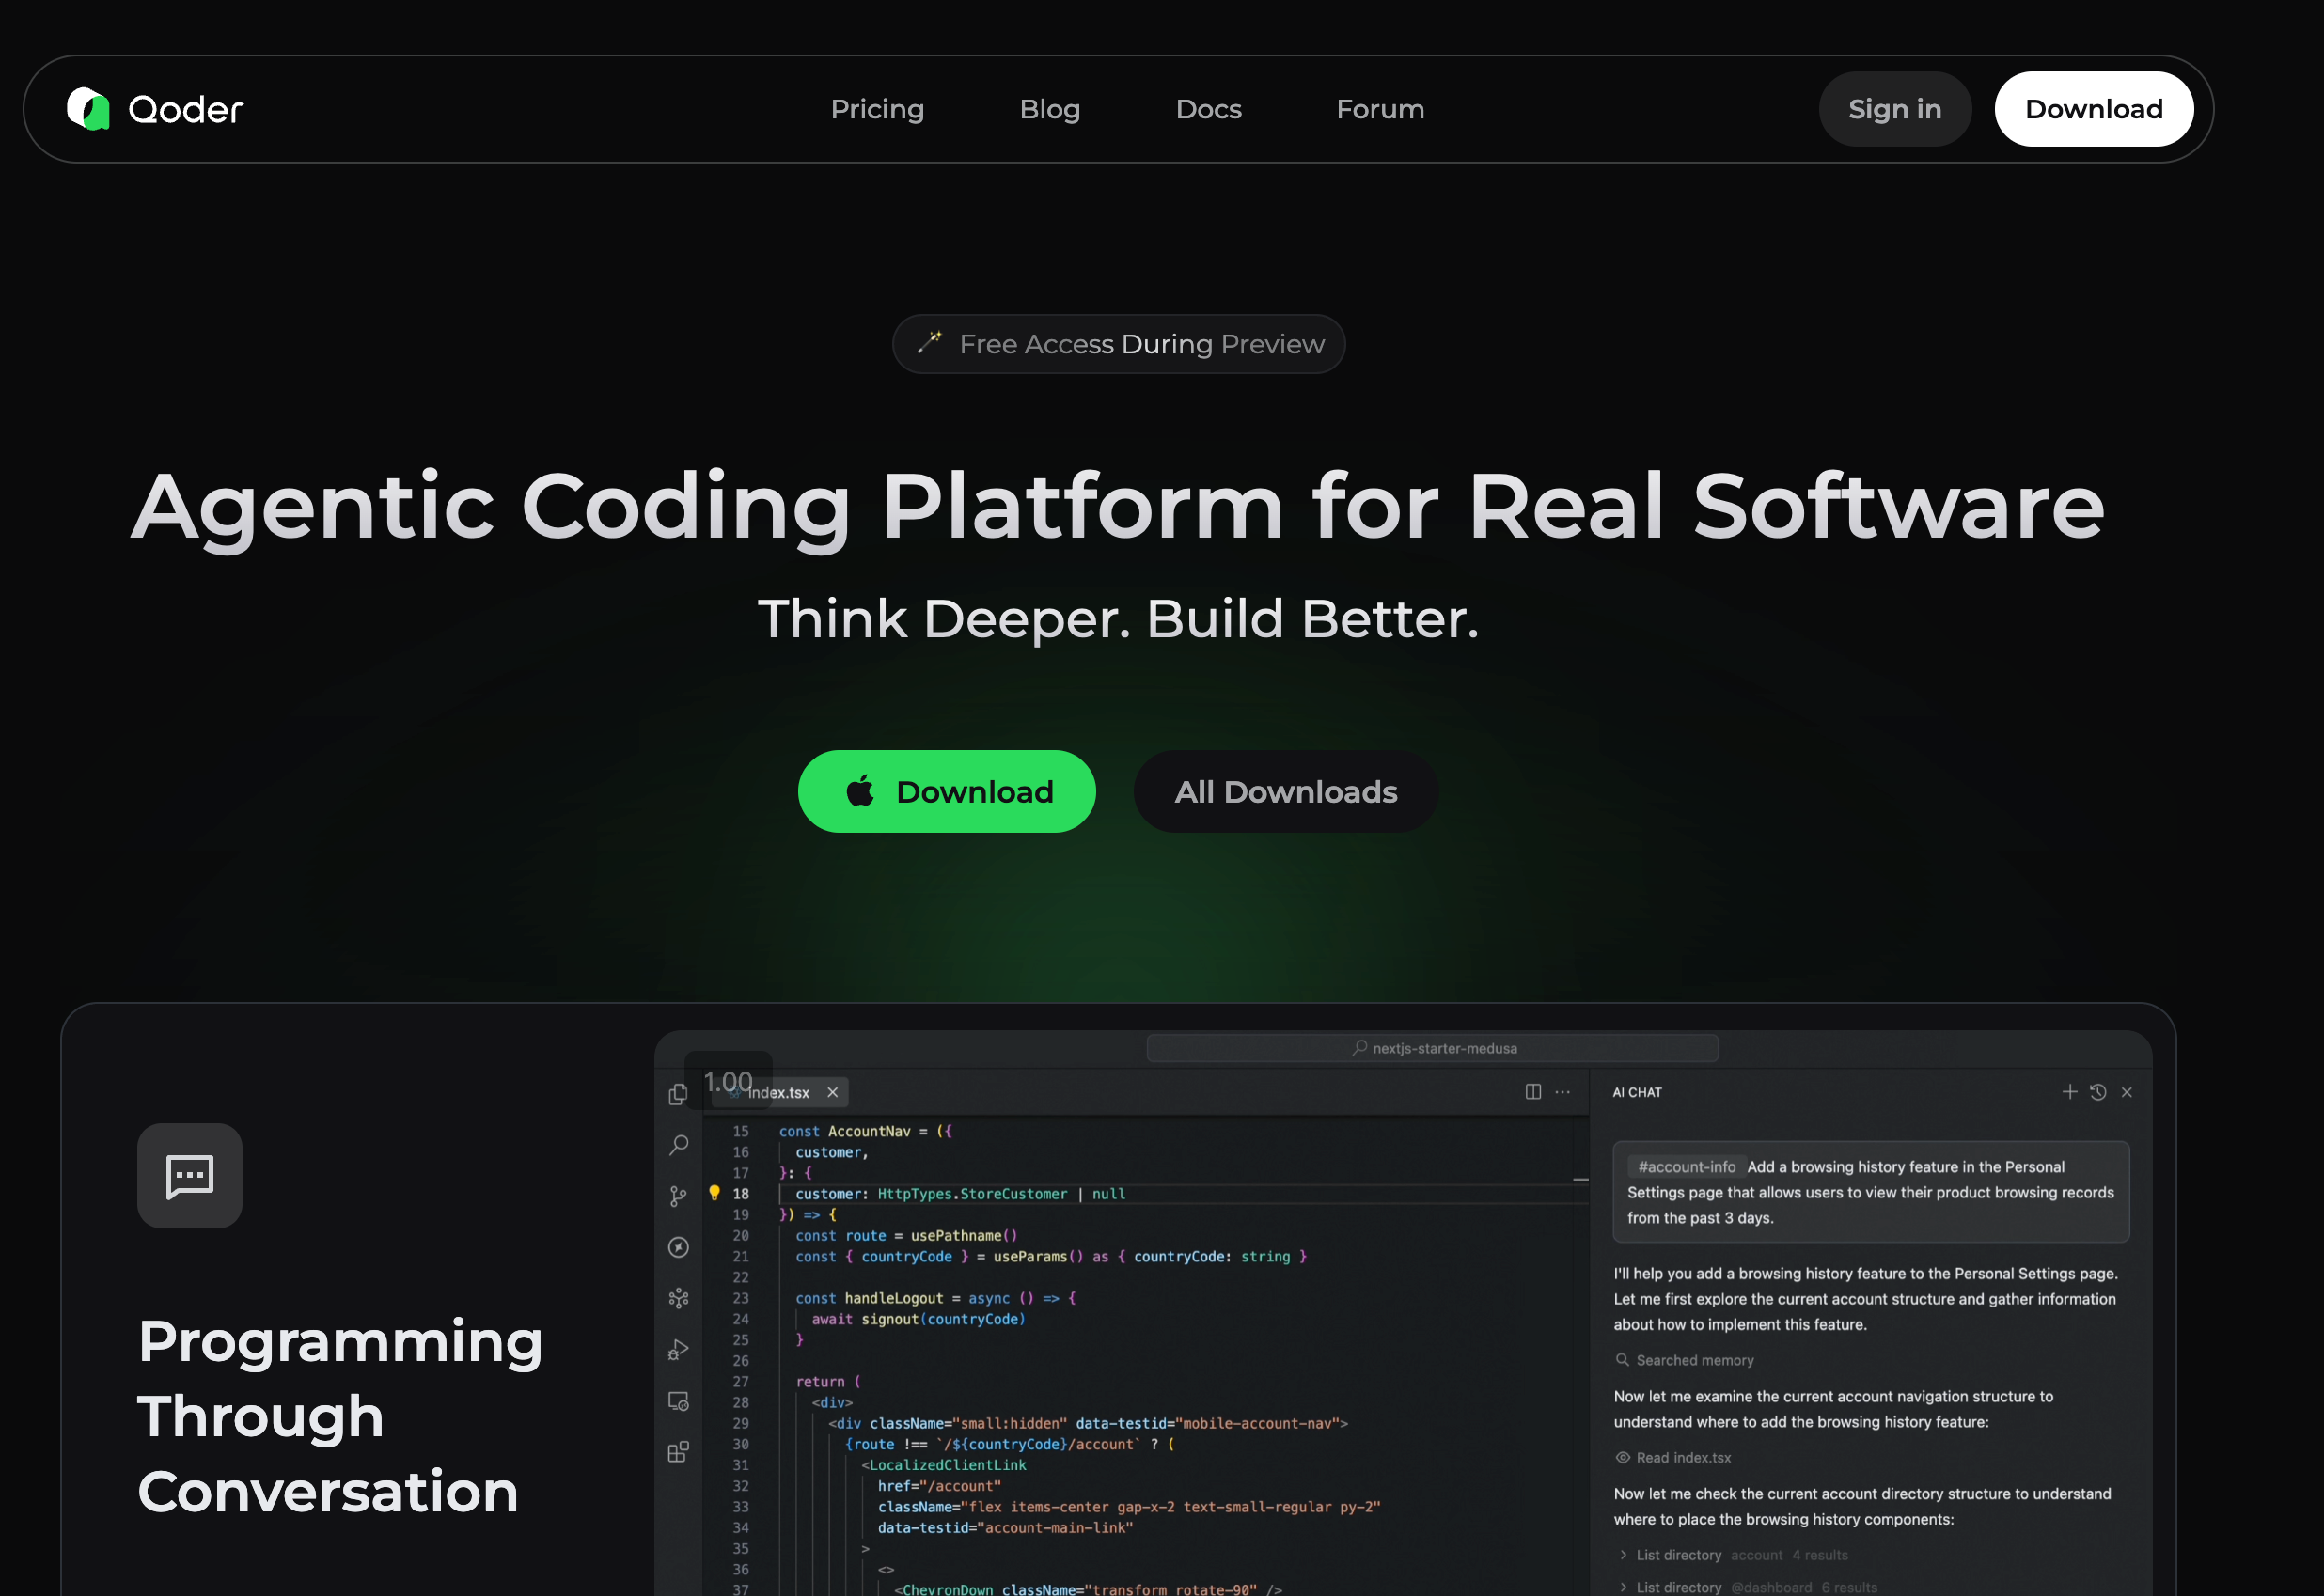
Task: Click the lightbulb icon on line 18
Action: click(714, 1192)
